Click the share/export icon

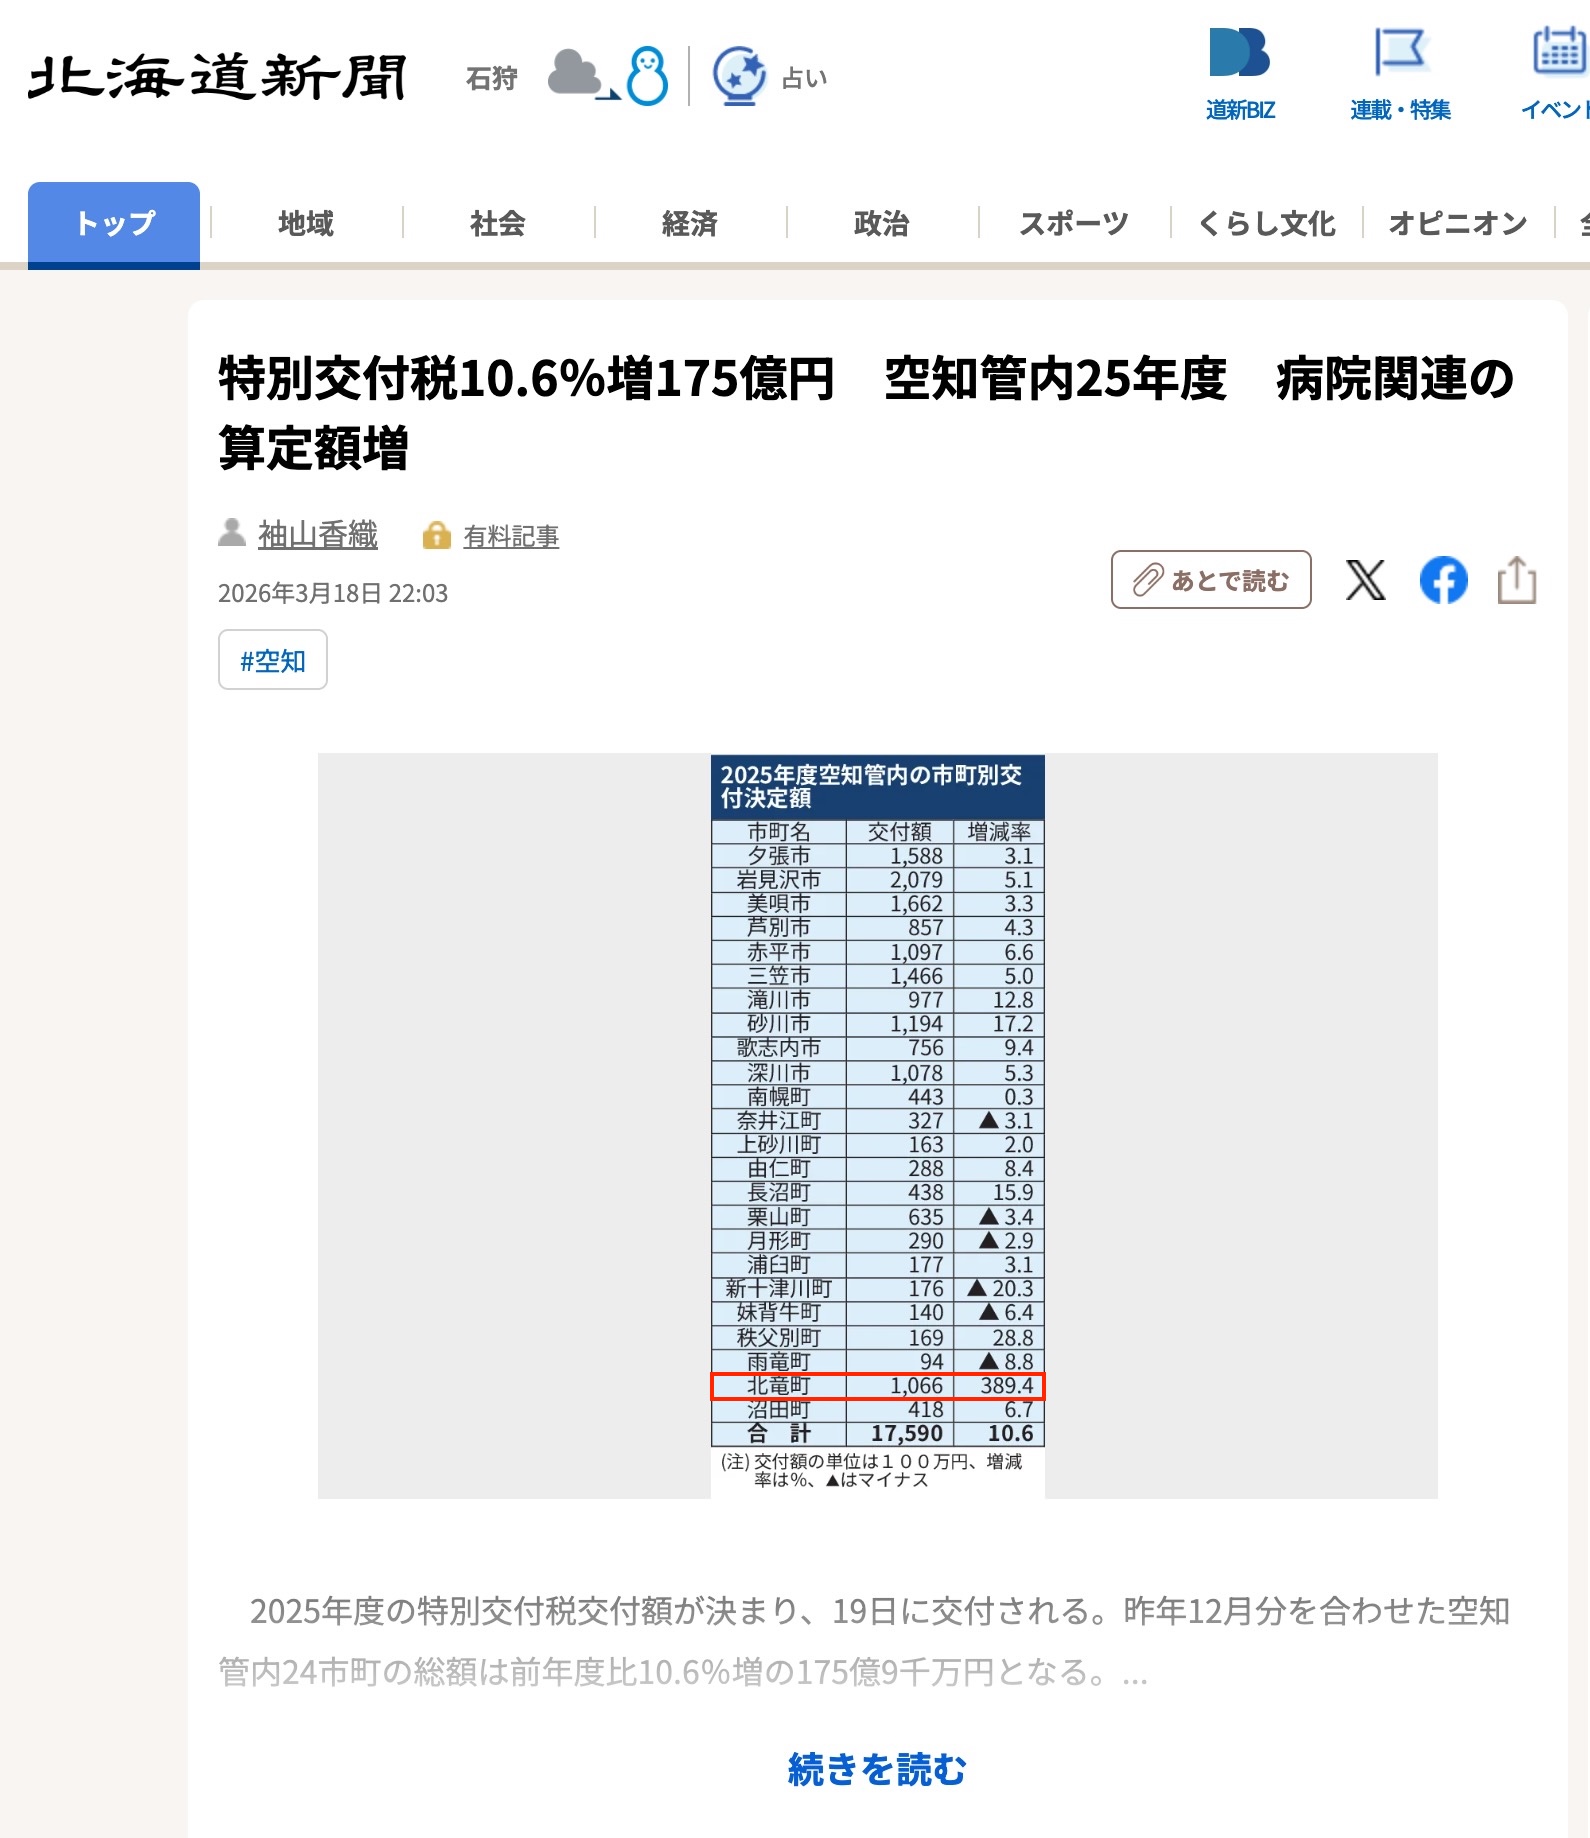(1516, 580)
